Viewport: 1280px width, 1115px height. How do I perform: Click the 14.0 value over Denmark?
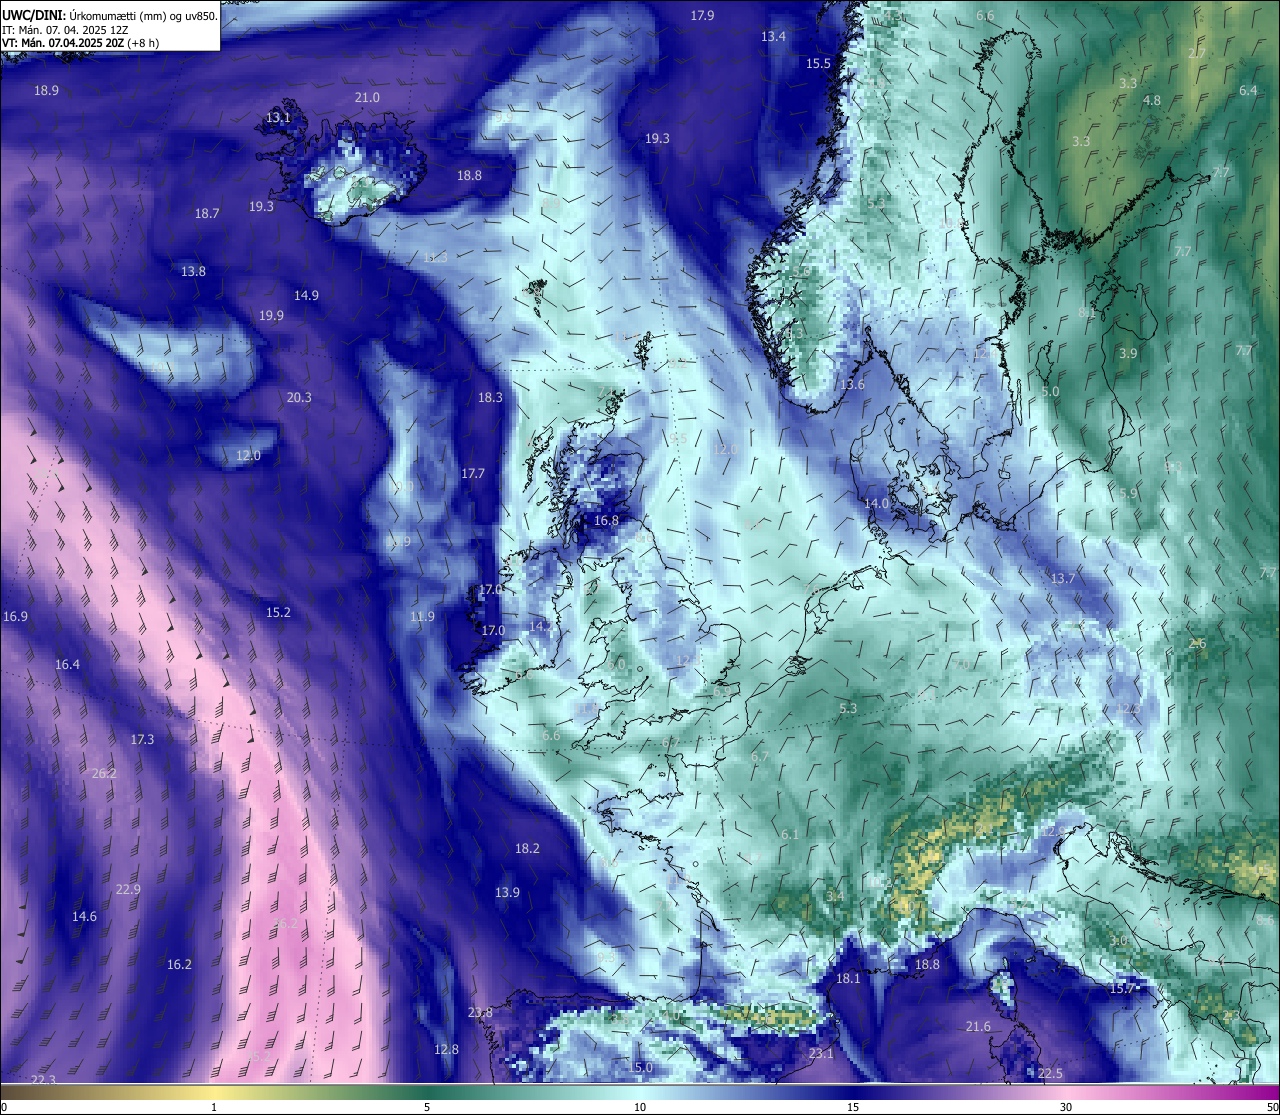click(x=876, y=503)
